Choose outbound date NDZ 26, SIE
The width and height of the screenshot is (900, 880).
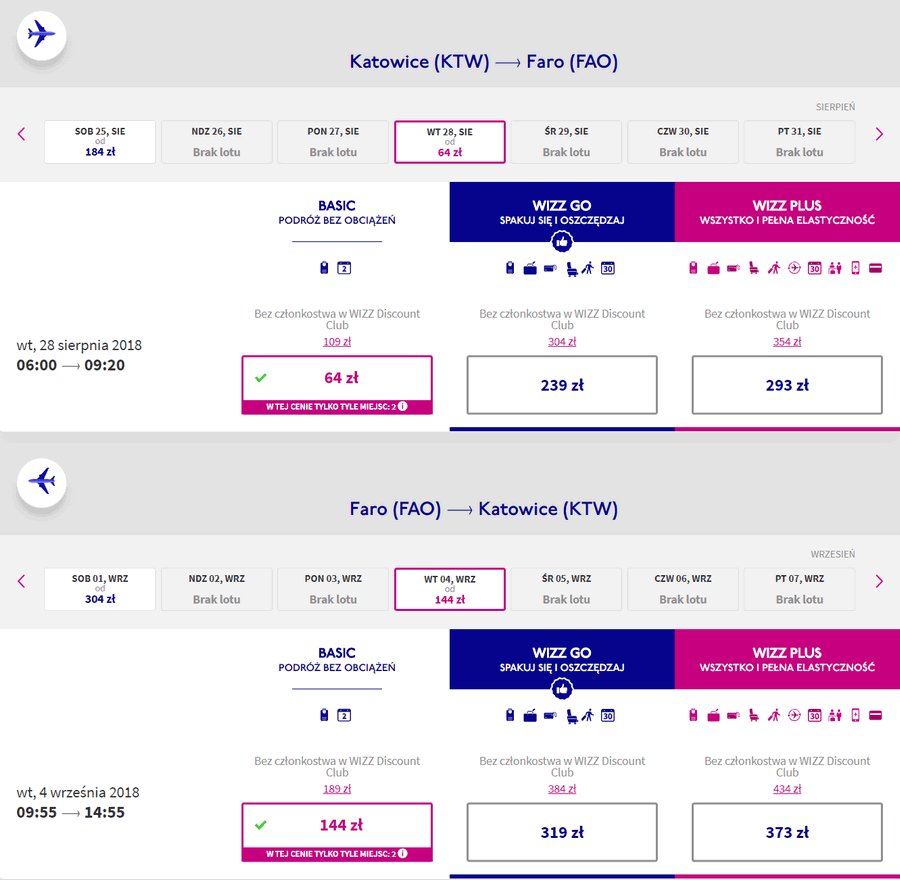[x=216, y=142]
